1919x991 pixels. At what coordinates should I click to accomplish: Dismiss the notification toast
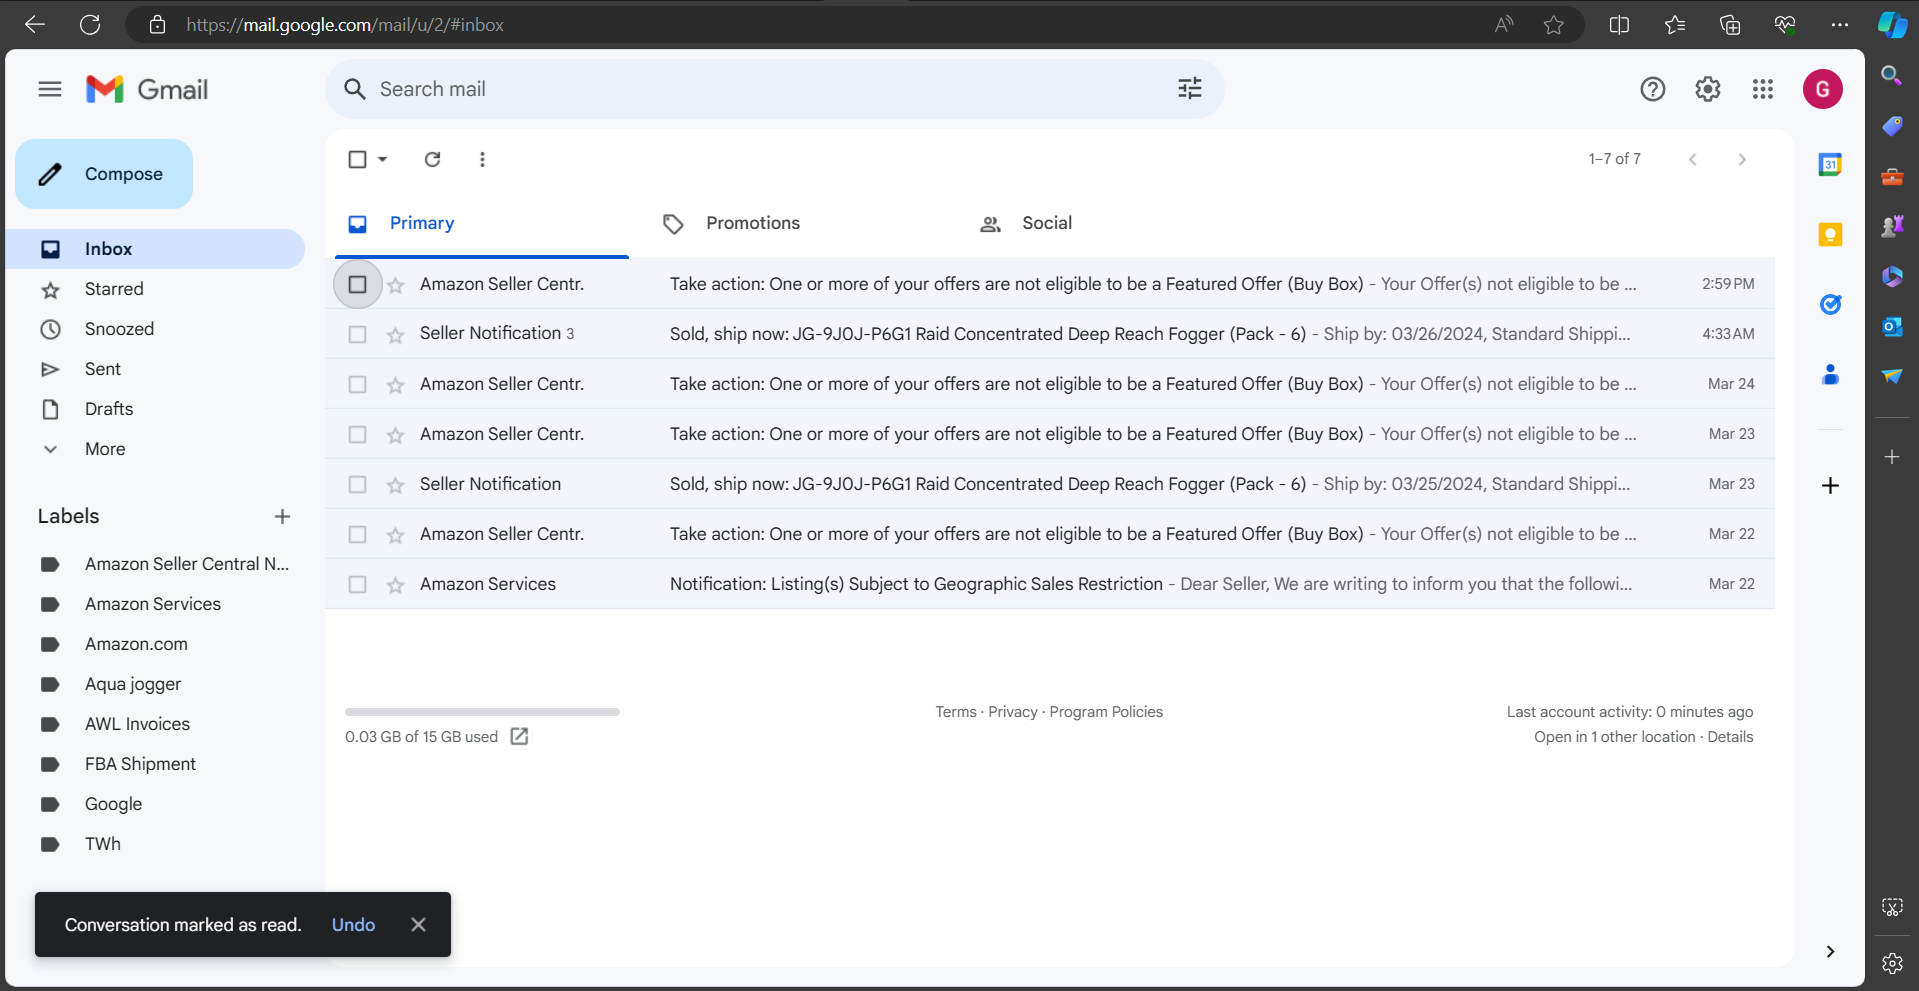[x=418, y=925]
